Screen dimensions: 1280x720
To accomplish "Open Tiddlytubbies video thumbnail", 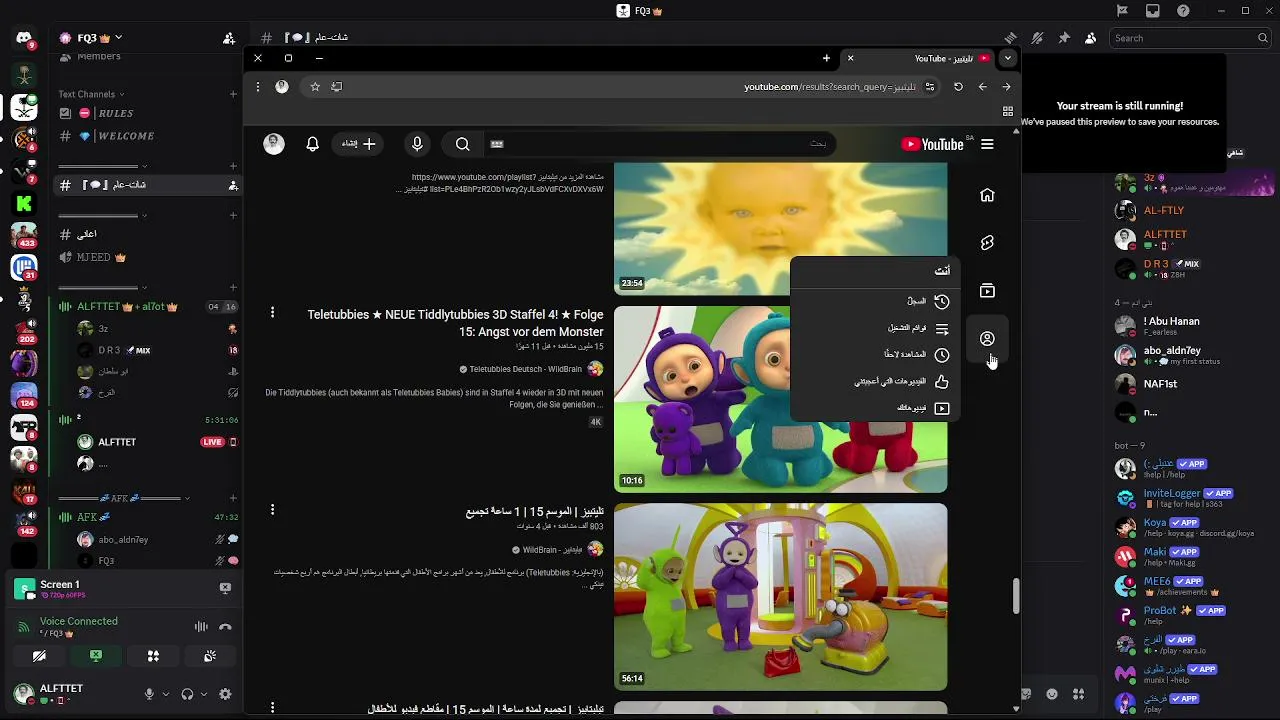I will tap(780, 399).
